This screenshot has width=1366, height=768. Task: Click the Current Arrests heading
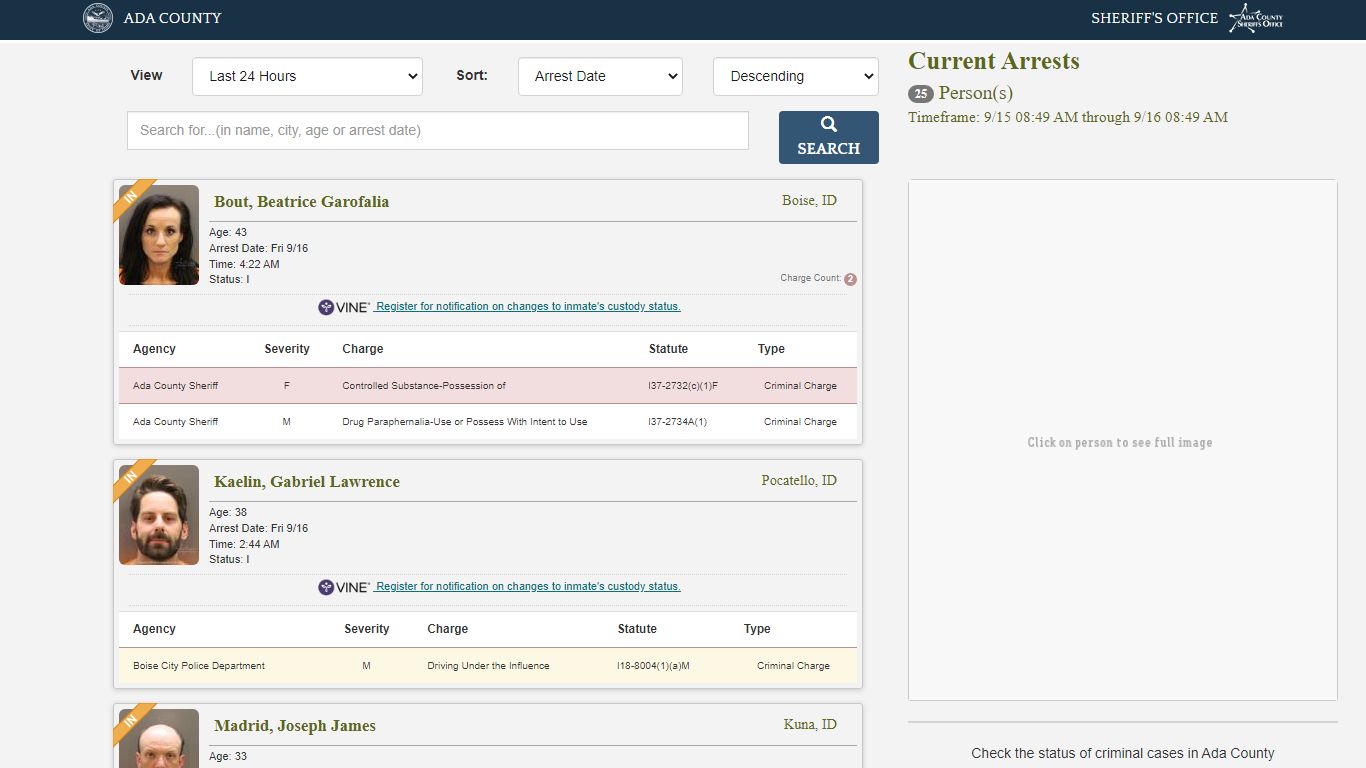(994, 61)
